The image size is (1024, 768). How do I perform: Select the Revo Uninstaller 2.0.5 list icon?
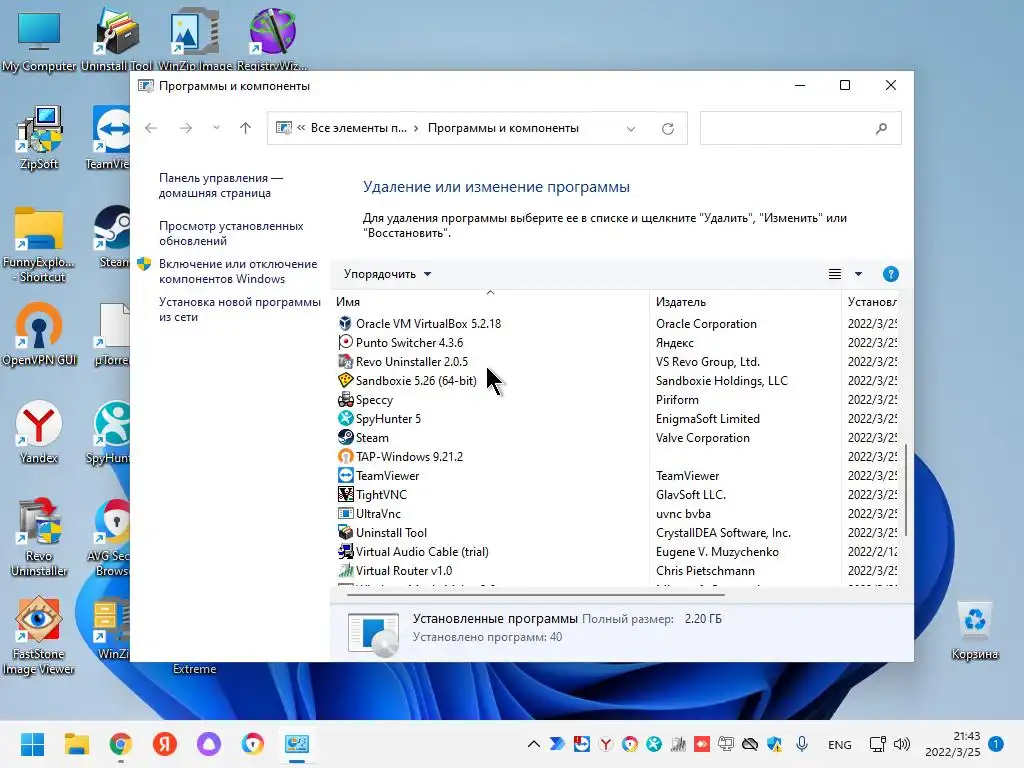tap(345, 361)
